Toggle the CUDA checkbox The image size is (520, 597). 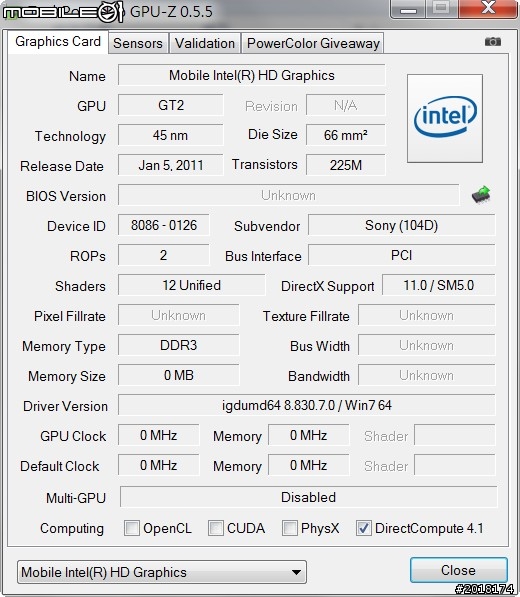215,528
